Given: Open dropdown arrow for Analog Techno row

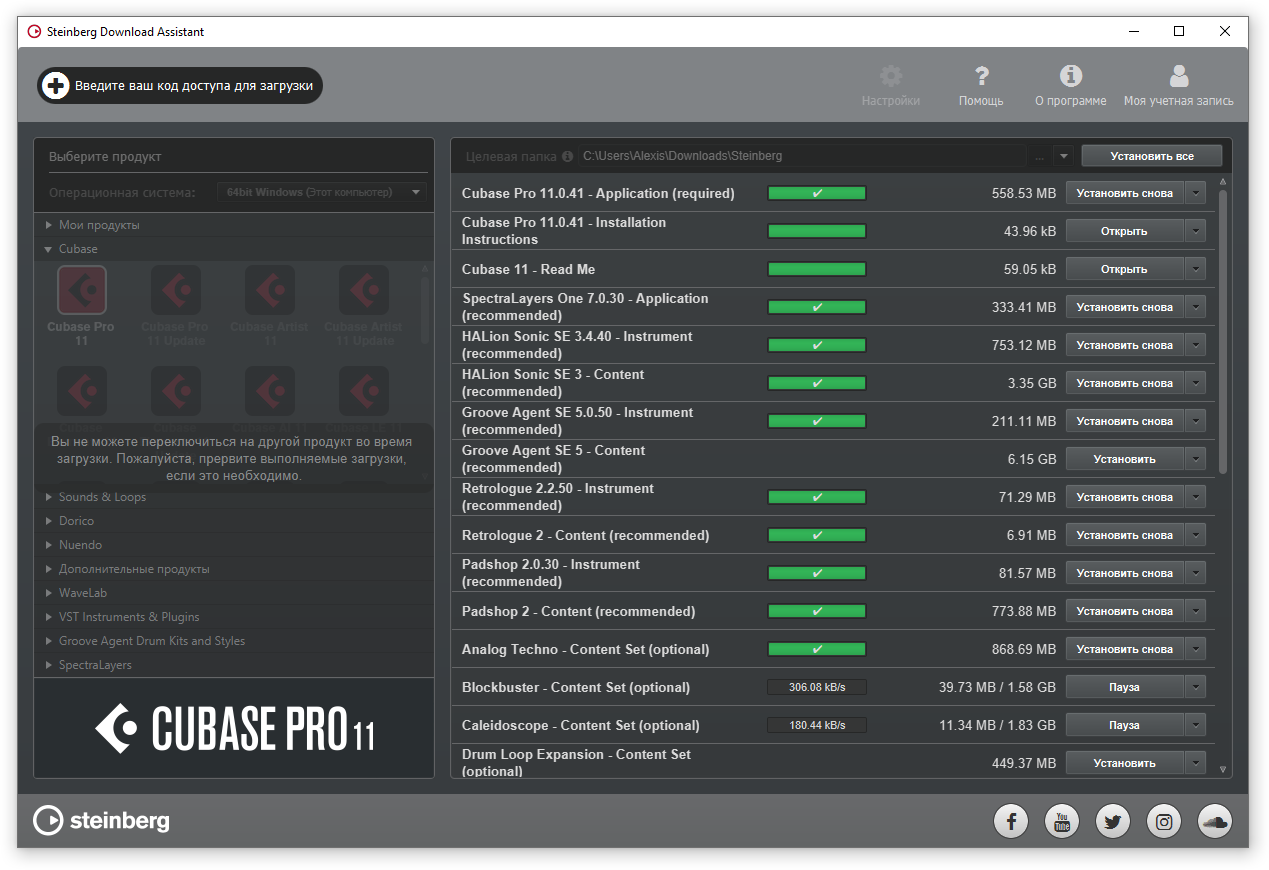Looking at the screenshot, I should click(x=1196, y=649).
